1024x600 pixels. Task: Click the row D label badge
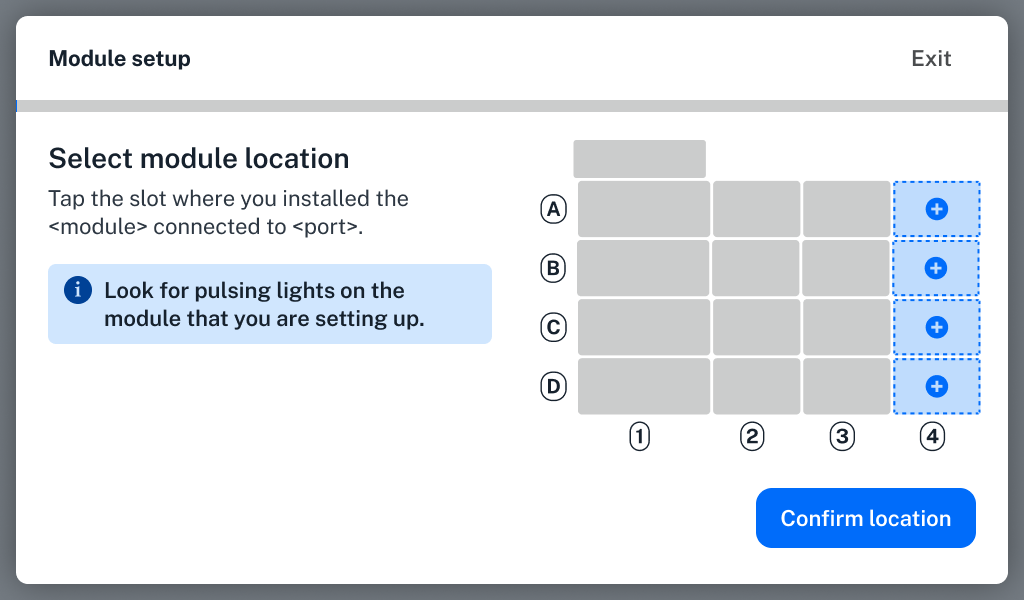coord(553,386)
